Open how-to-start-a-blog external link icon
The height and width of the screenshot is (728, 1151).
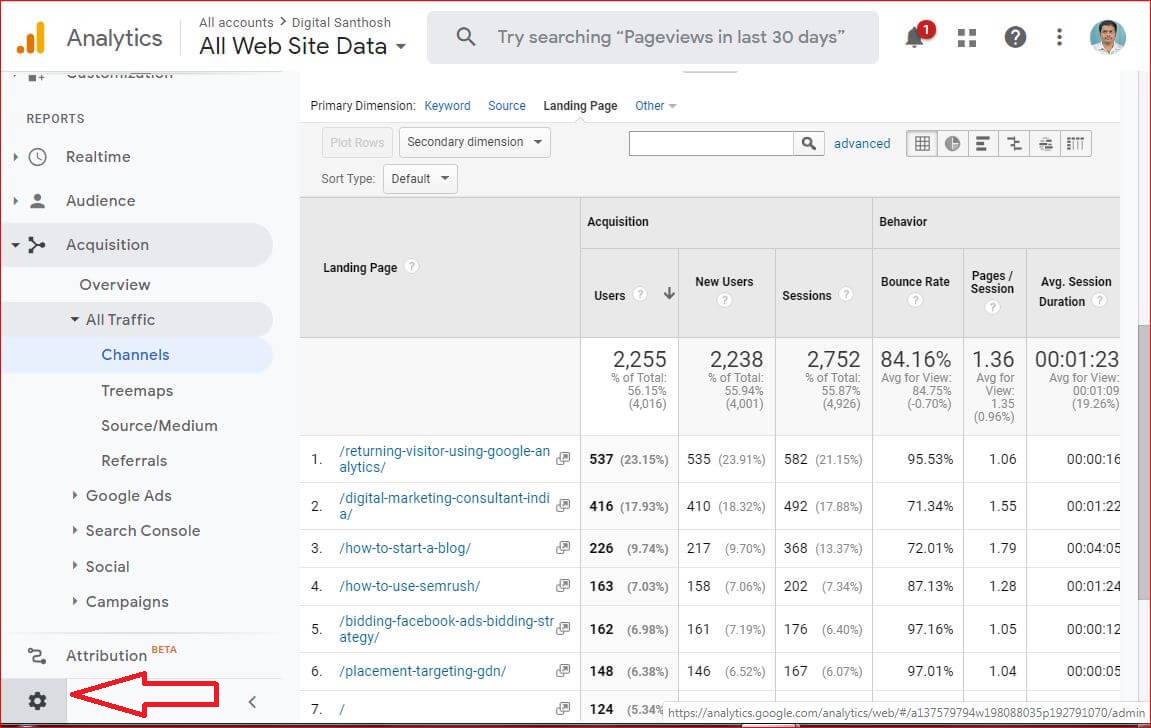(563, 547)
